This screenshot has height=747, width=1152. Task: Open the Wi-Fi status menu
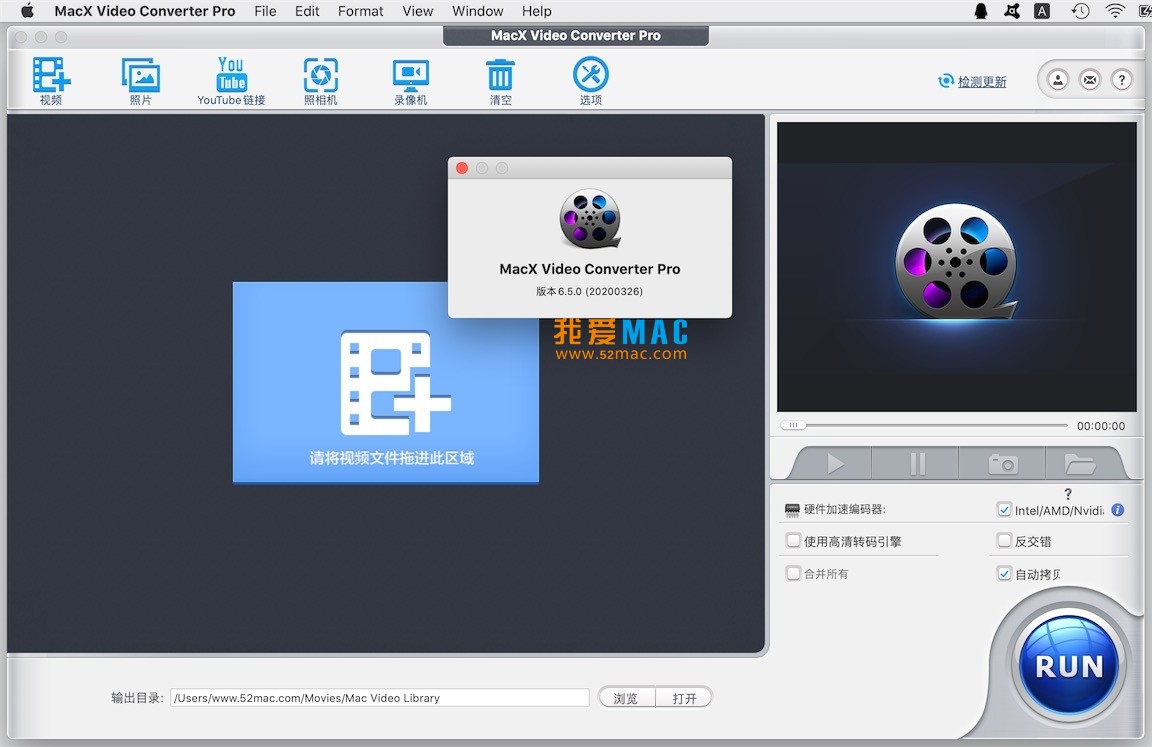(x=1115, y=11)
